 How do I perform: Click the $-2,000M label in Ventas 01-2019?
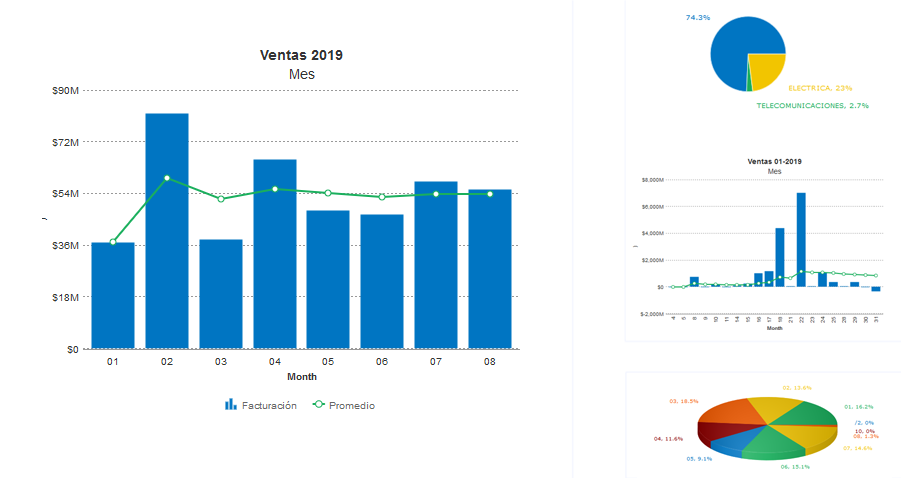652,314
